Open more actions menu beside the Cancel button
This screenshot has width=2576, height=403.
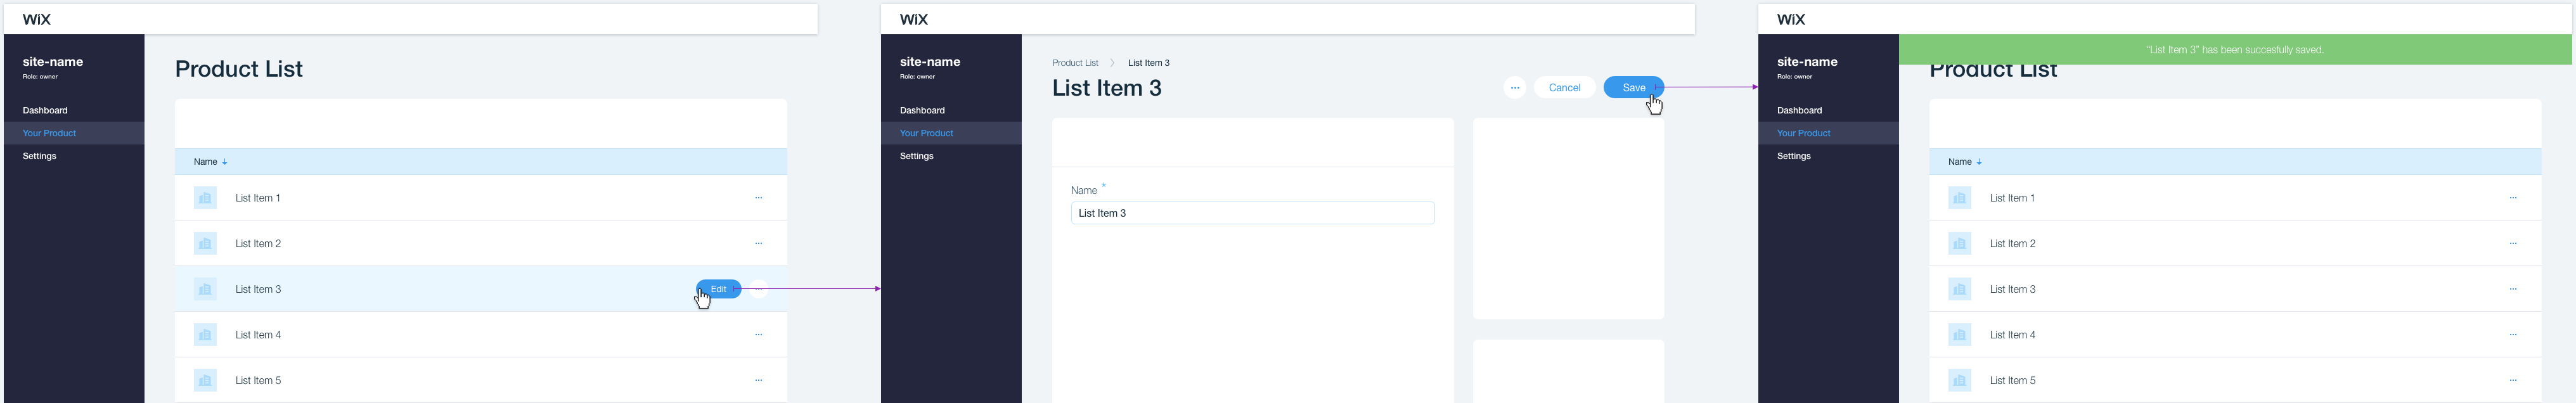coord(1514,88)
